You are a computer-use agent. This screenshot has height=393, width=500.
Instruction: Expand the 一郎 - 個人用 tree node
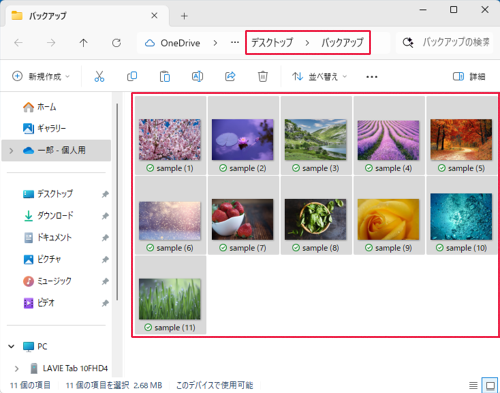(x=11, y=151)
